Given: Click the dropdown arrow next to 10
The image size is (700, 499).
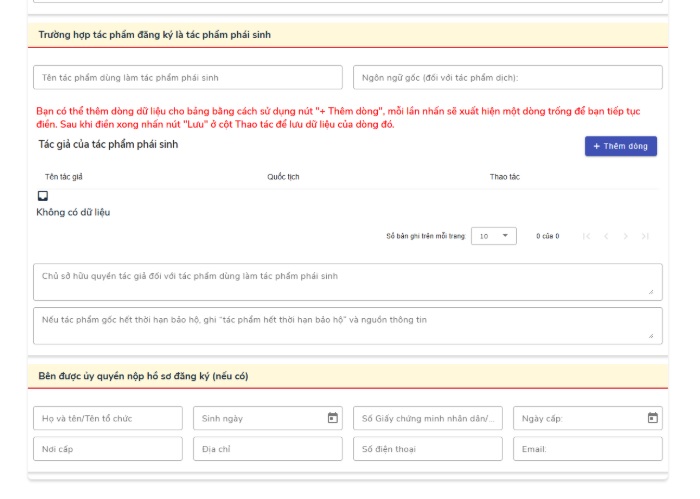Looking at the screenshot, I should point(505,236).
